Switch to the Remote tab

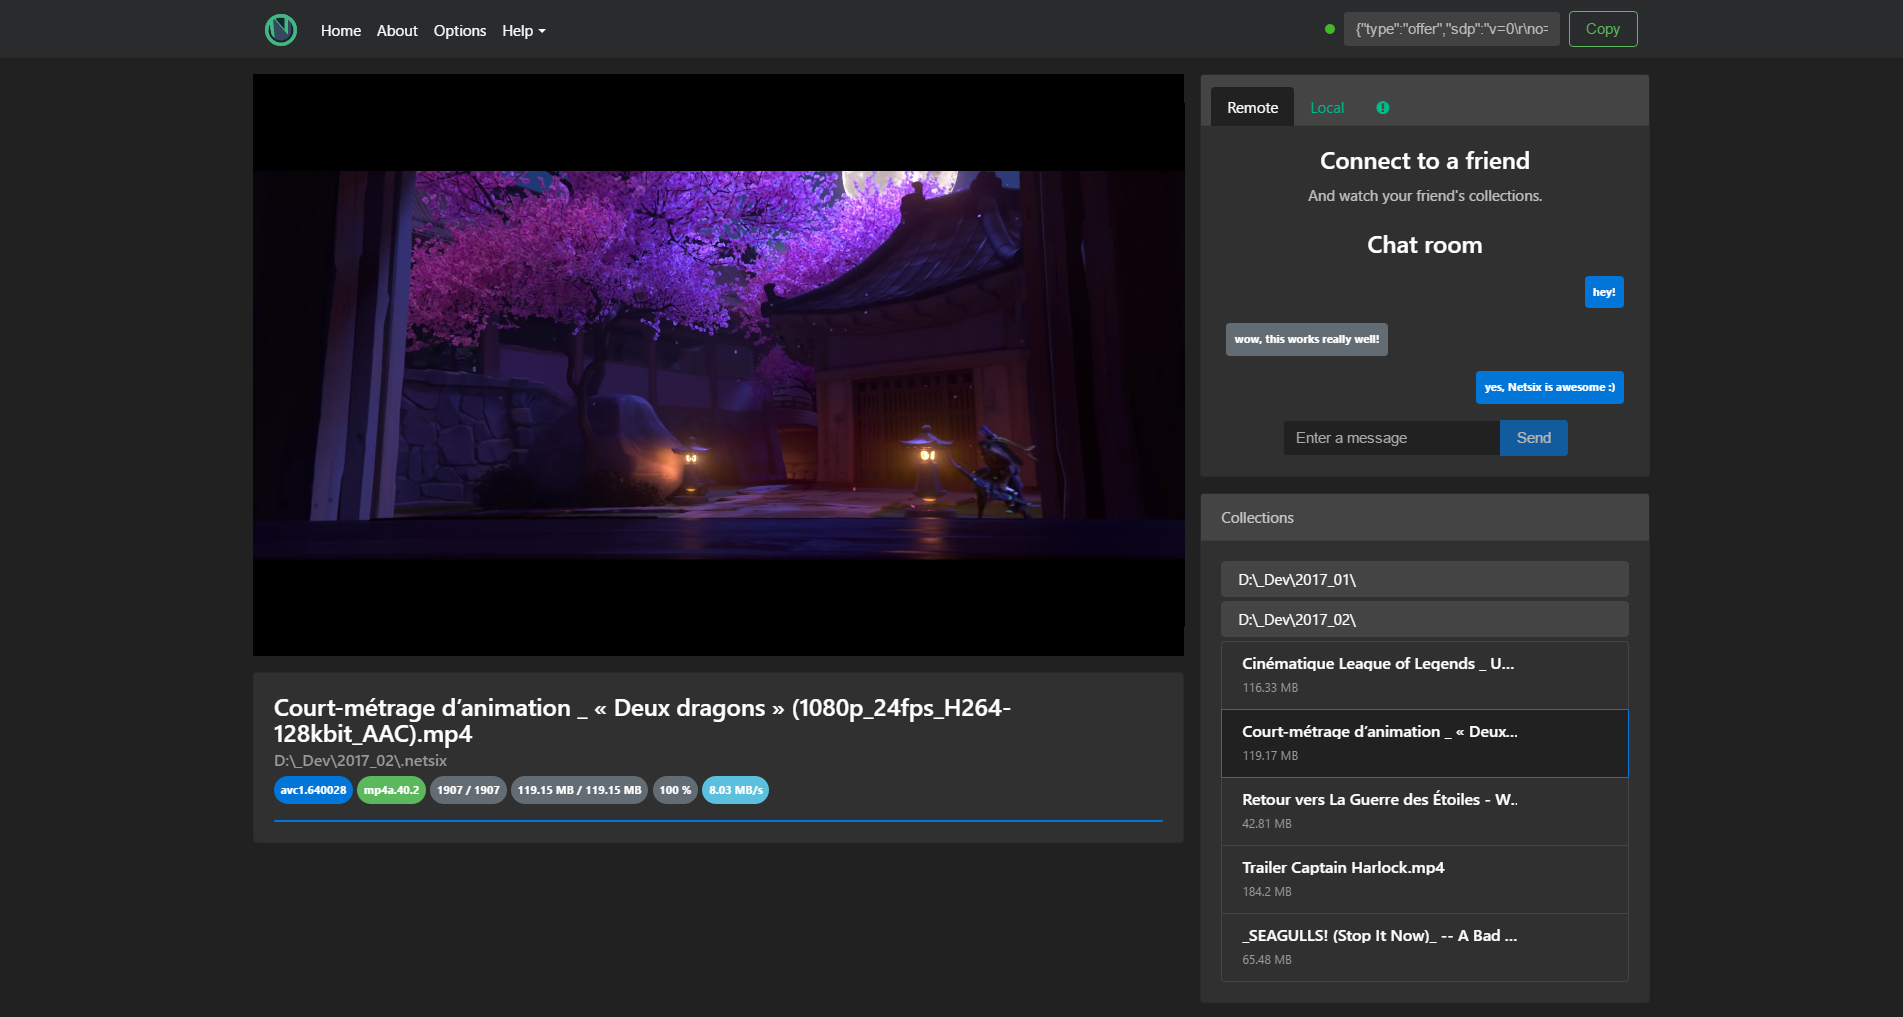tap(1252, 107)
